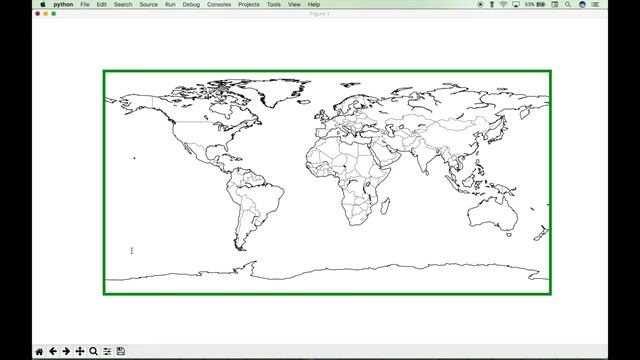Screen dimensions: 640x360
Task: Reset the figure to home view
Action: tap(39, 351)
